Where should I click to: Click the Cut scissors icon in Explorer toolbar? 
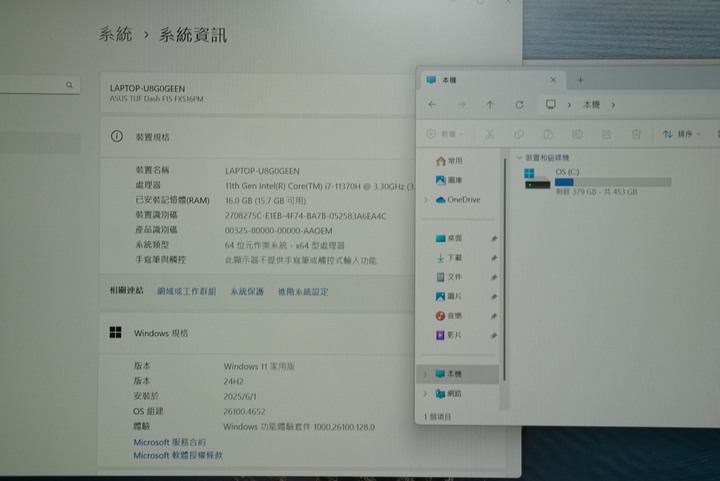[x=489, y=134]
